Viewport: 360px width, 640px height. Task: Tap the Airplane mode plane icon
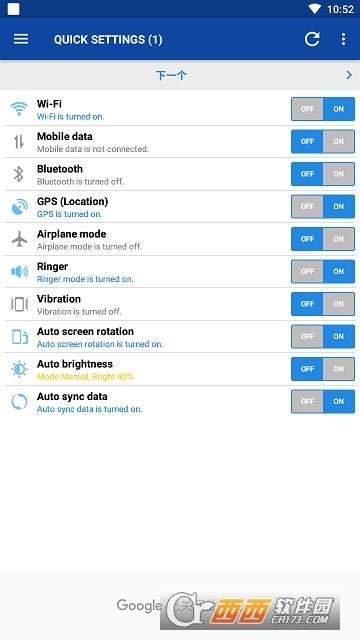click(x=19, y=239)
